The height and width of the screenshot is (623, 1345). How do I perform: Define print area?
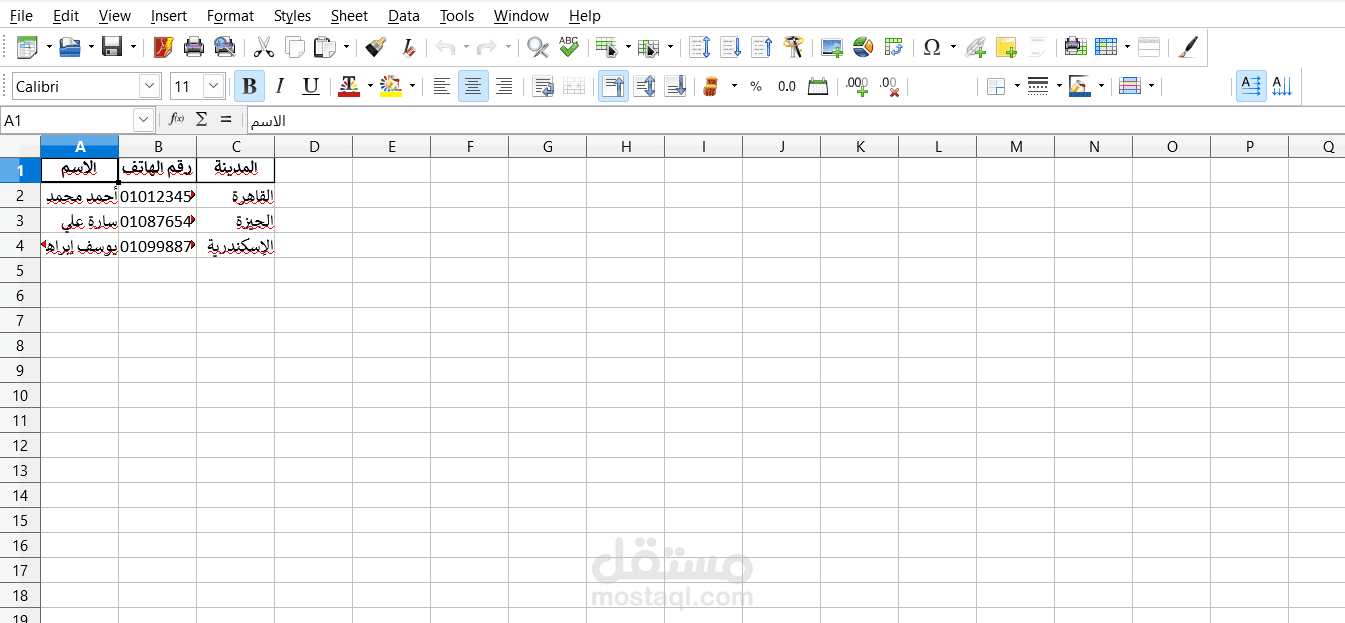(x=1075, y=47)
